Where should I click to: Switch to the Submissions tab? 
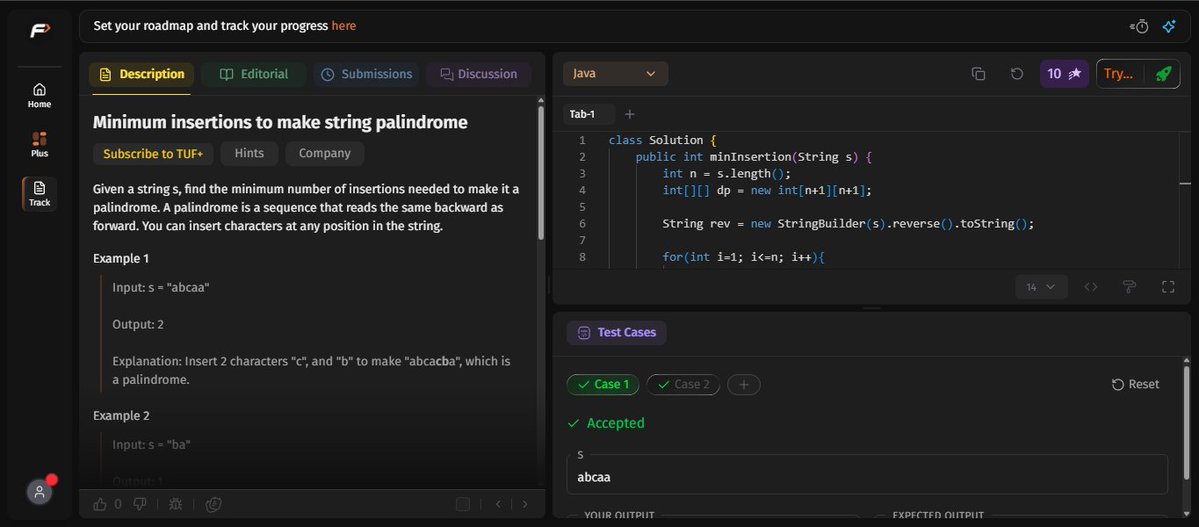(x=366, y=74)
